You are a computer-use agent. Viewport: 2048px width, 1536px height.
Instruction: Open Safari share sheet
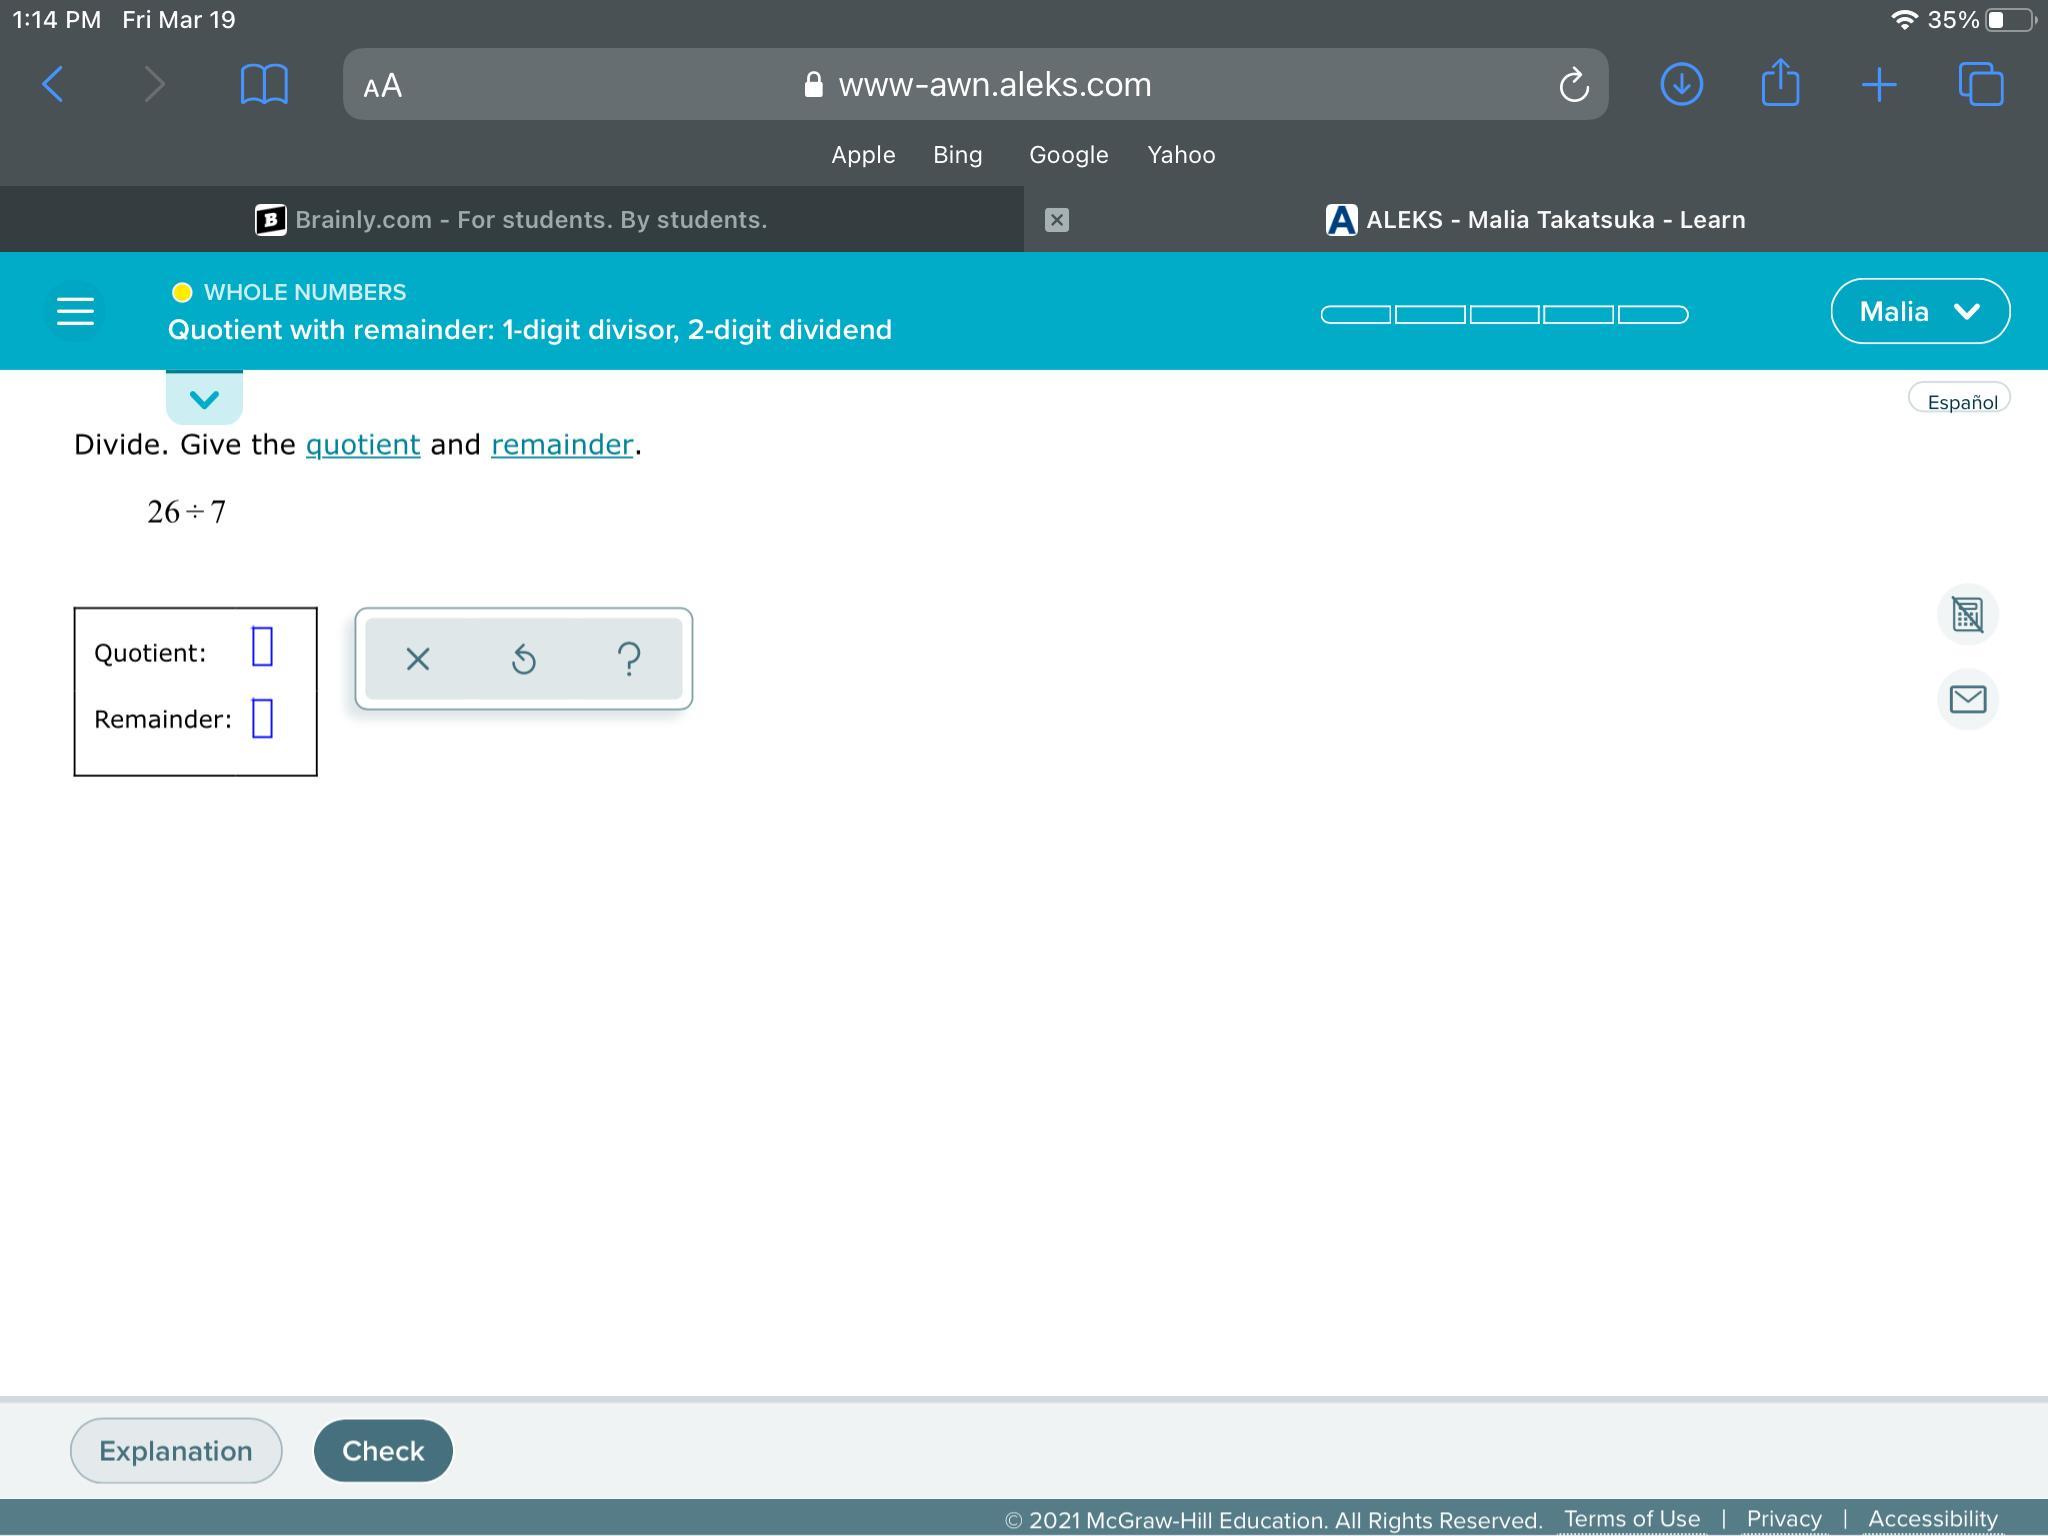[x=1779, y=83]
